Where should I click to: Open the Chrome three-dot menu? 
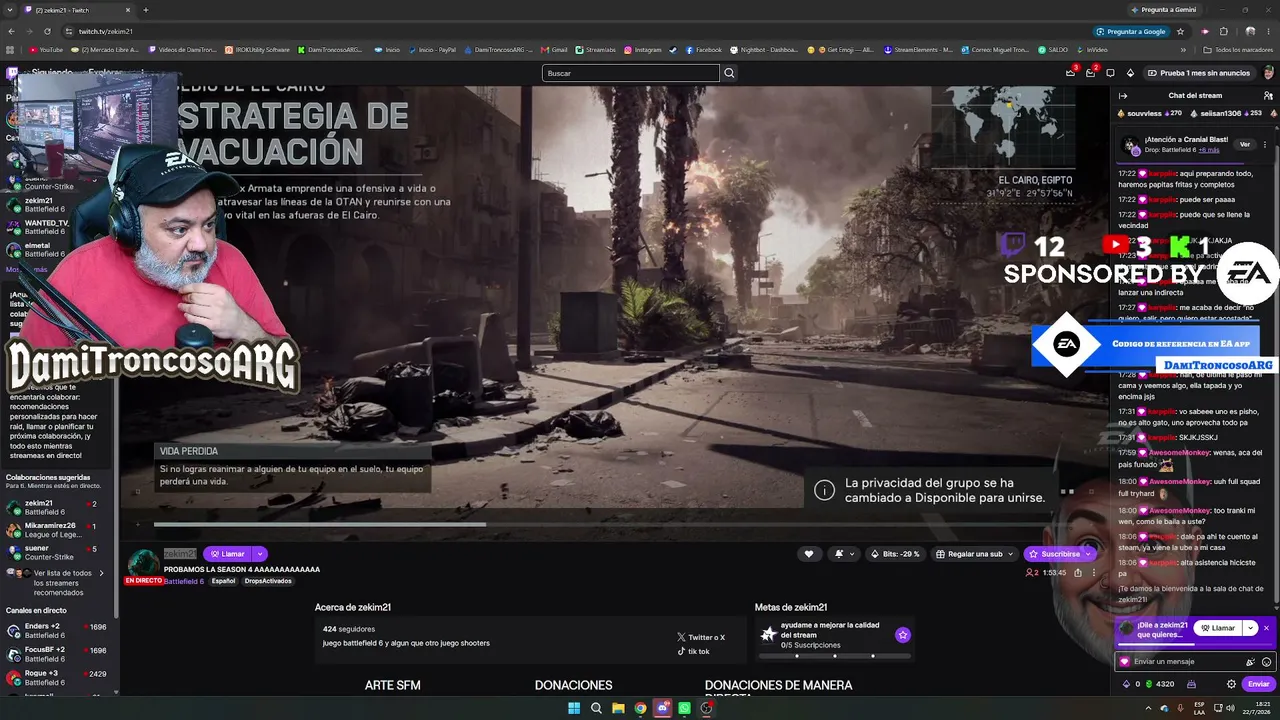1268,31
